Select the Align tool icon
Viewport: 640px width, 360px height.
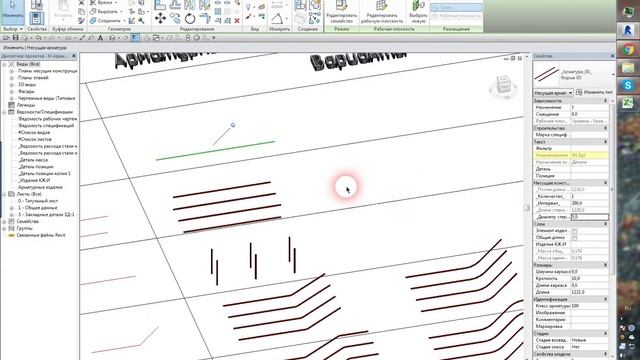point(160,5)
